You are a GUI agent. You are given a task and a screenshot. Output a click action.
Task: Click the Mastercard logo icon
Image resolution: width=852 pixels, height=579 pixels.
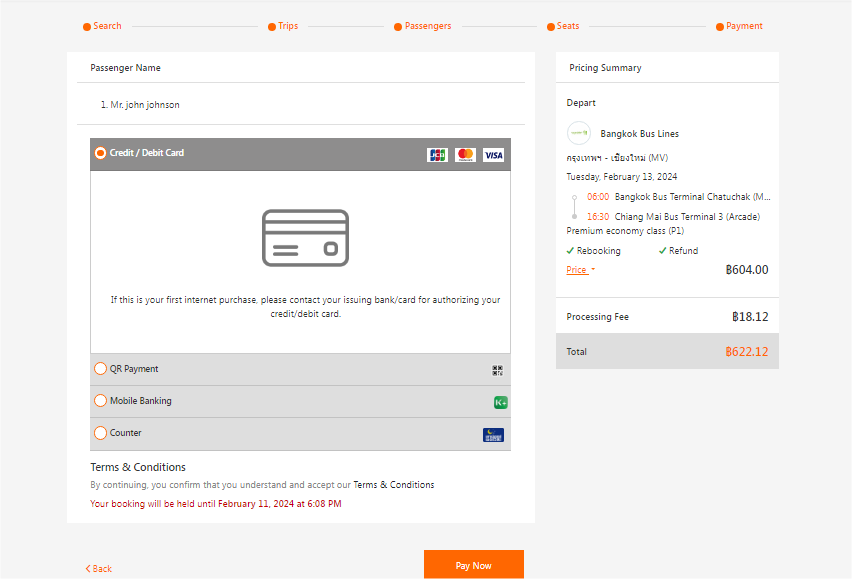[x=465, y=155]
